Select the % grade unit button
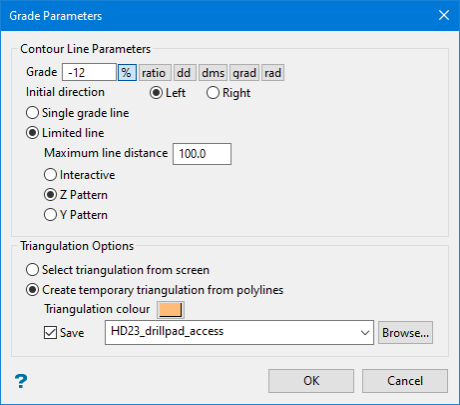Viewport: 460px width, 405px height. click(x=127, y=73)
